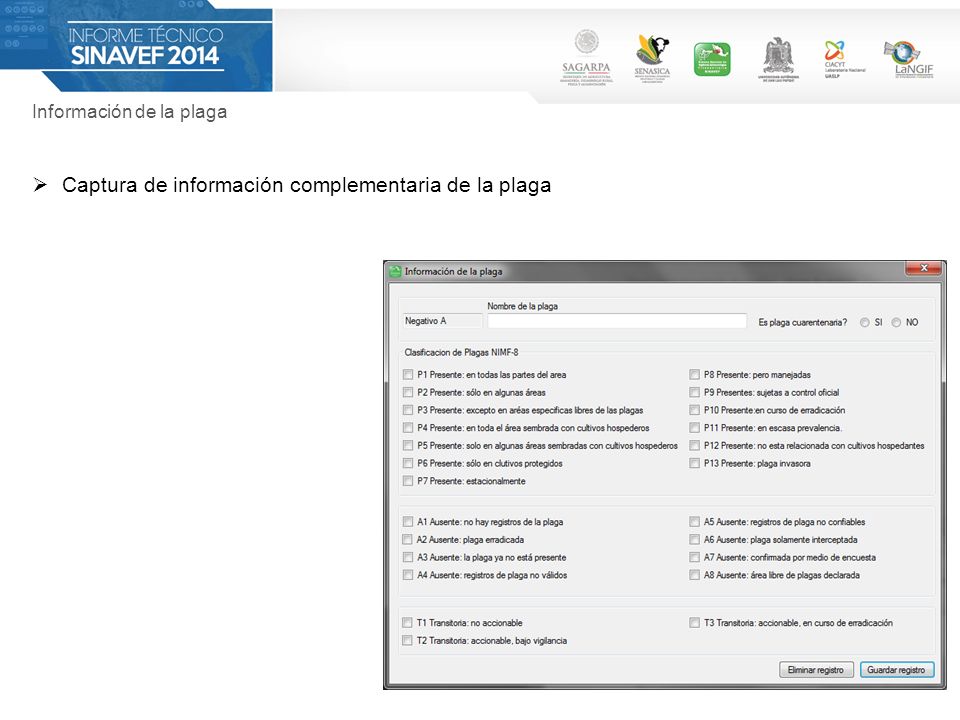Click 'Captura de información complementaria de la plaga'

pyautogui.click(x=306, y=185)
